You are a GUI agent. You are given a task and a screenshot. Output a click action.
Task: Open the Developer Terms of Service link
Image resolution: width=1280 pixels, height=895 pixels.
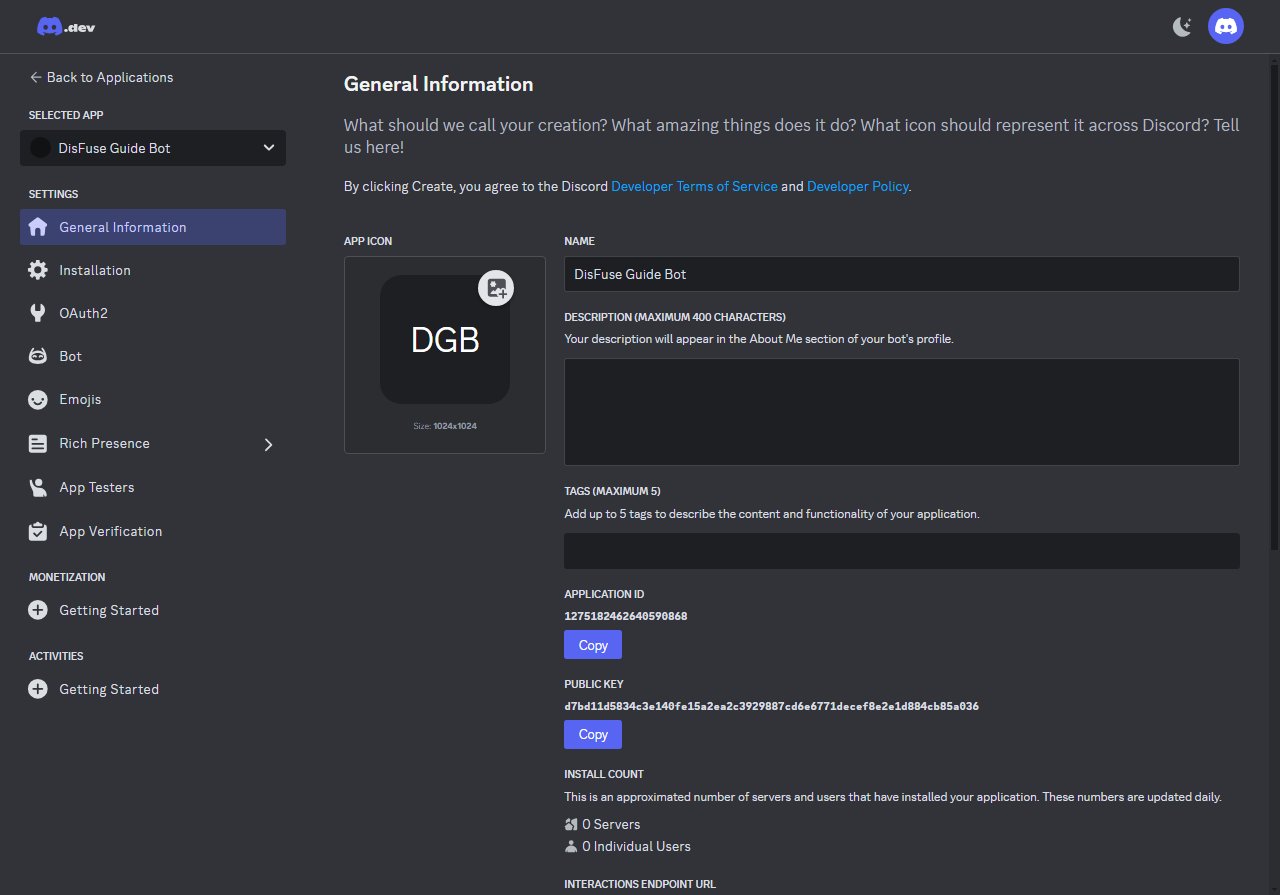[x=694, y=186]
